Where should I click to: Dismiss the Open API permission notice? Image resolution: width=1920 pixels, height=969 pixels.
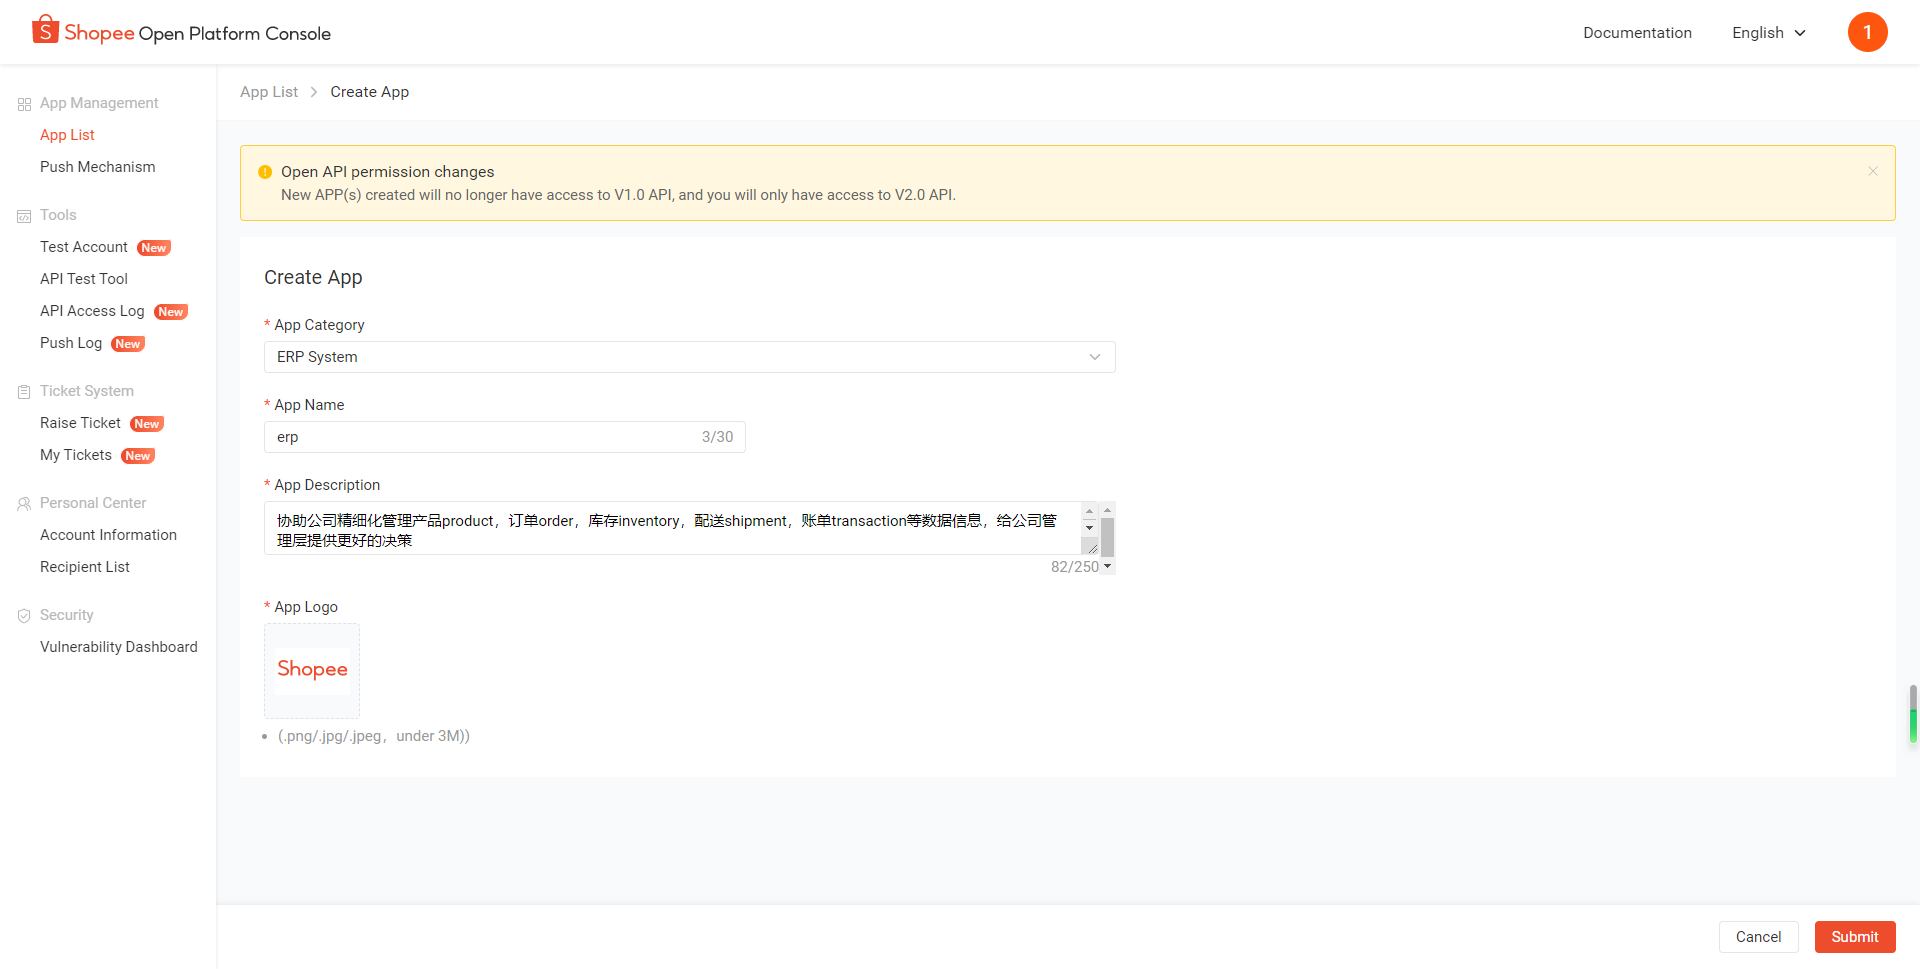(1873, 172)
